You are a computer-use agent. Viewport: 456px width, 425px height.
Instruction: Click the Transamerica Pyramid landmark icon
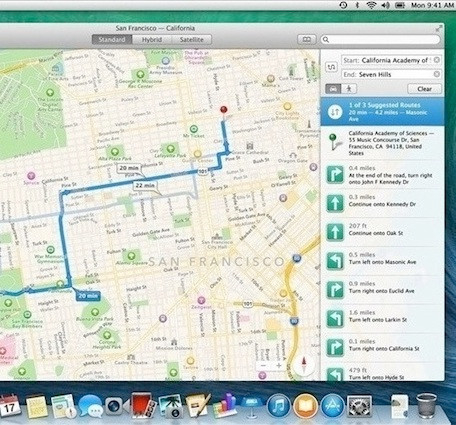click(x=309, y=124)
